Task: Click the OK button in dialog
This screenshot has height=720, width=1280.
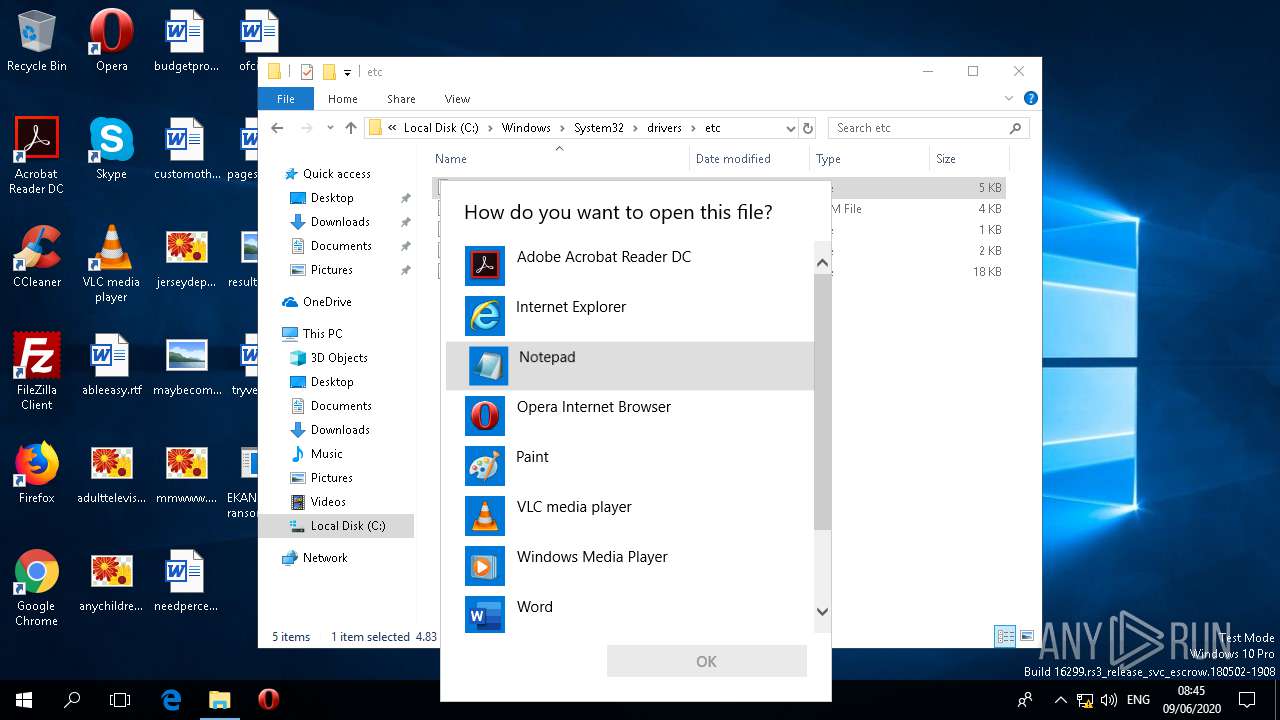Action: click(706, 661)
